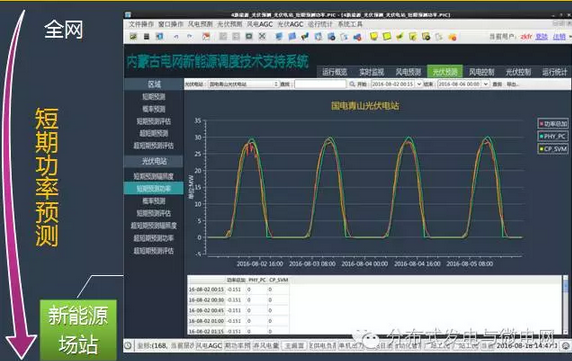Click the 登录 login link

coord(542,36)
